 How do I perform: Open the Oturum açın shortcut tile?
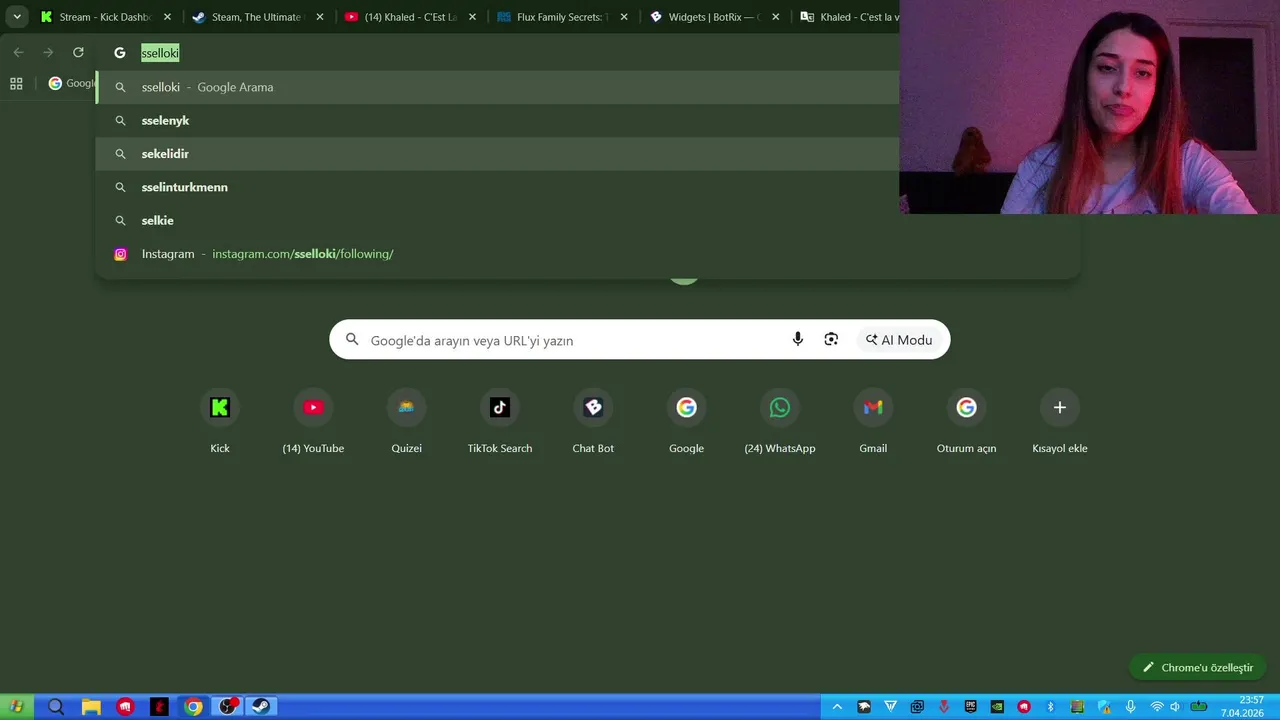click(966, 423)
